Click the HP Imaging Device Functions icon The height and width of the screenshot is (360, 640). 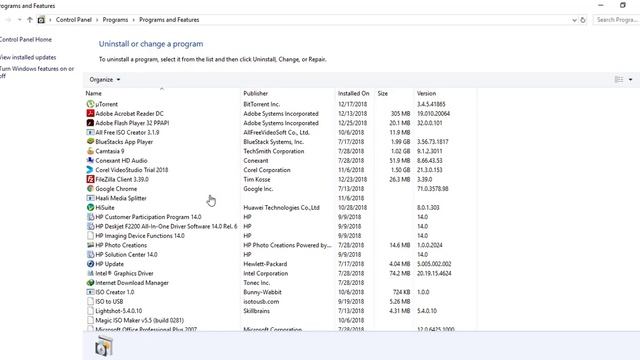click(90, 236)
